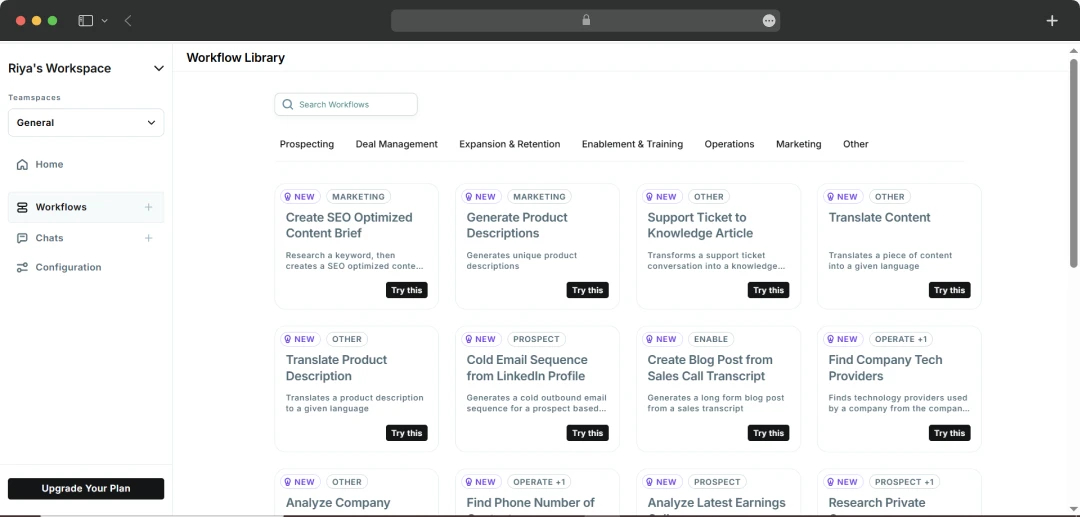This screenshot has height=517, width=1080.
Task: Try the Support Ticket to Knowledge Article workflow
Action: (x=769, y=291)
